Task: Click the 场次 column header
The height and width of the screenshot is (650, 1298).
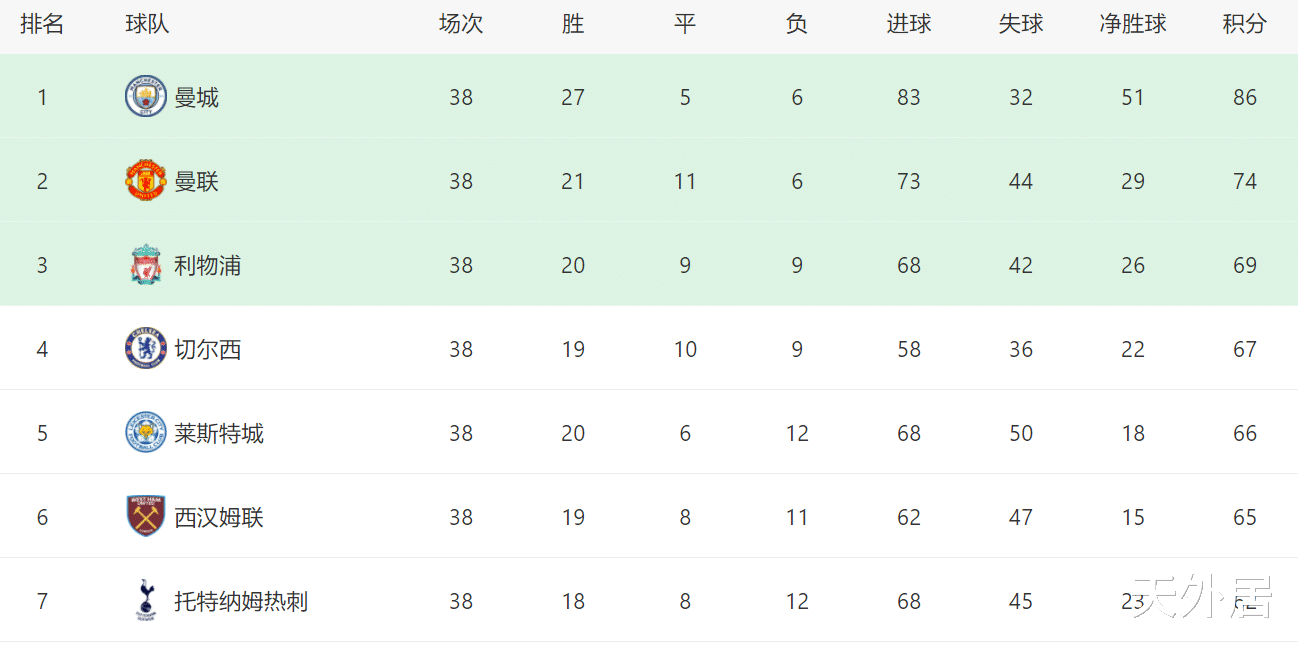Action: (460, 24)
